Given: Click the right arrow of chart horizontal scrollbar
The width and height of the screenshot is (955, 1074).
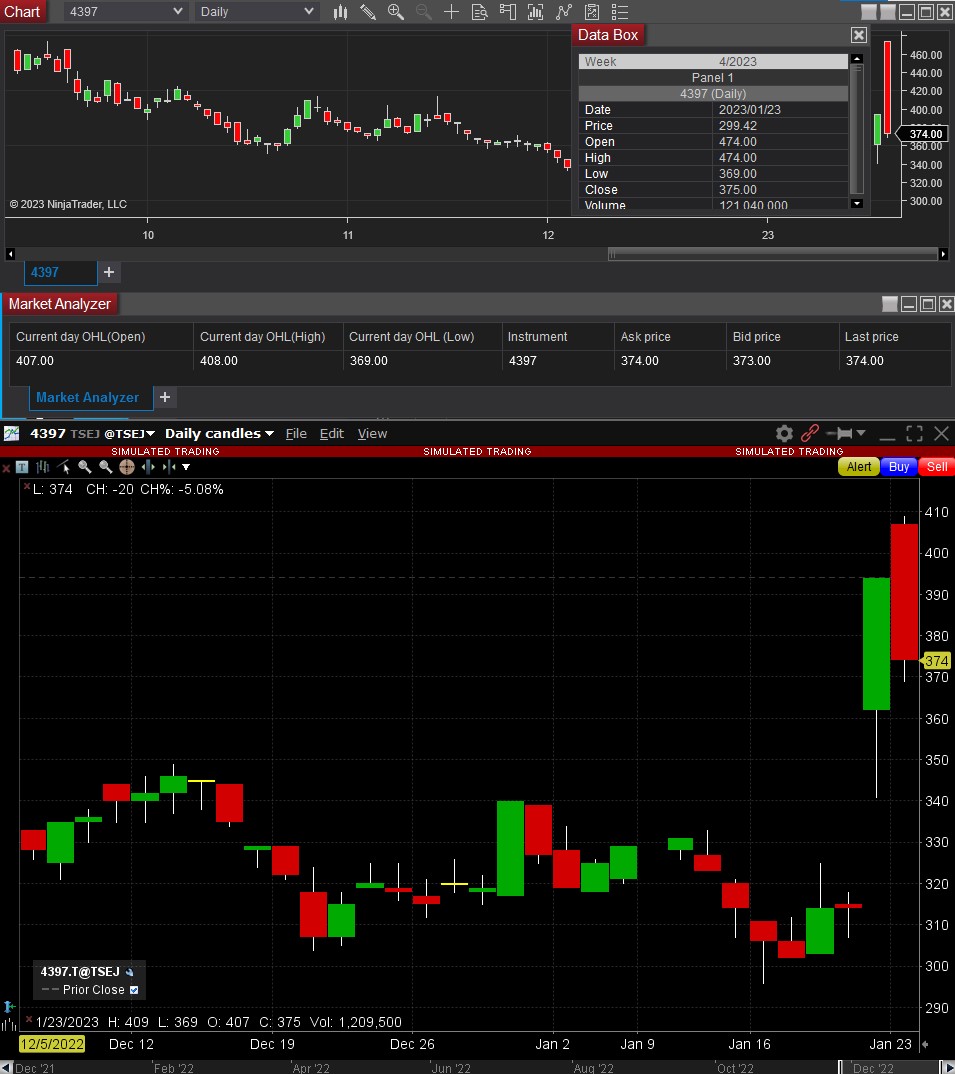Looking at the screenshot, I should tap(943, 254).
